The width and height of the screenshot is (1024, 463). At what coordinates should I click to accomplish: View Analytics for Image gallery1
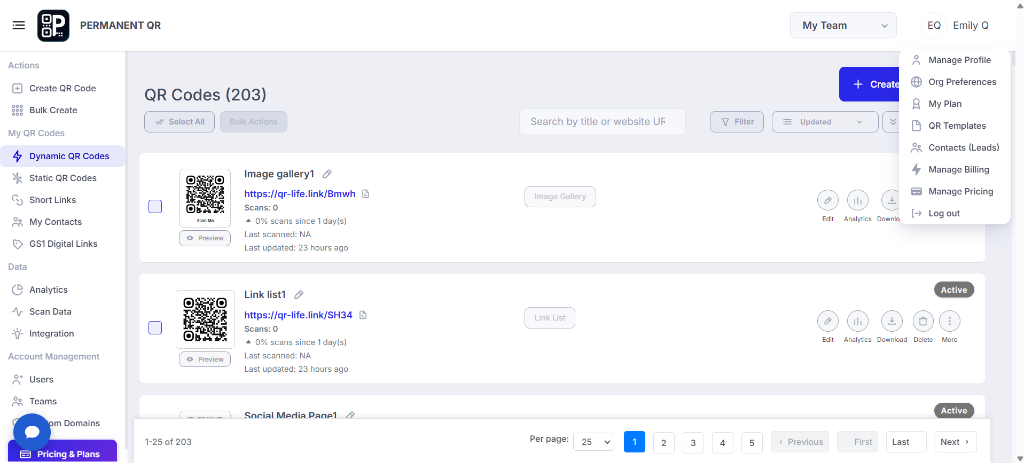point(857,200)
